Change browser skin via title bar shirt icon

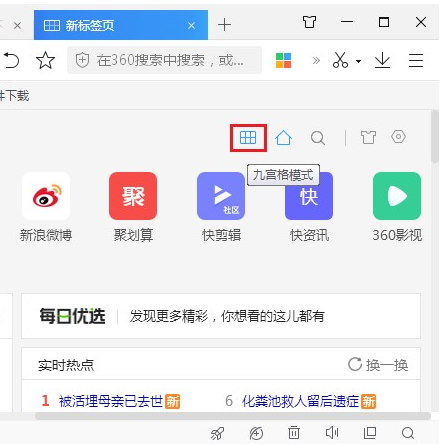coord(309,22)
